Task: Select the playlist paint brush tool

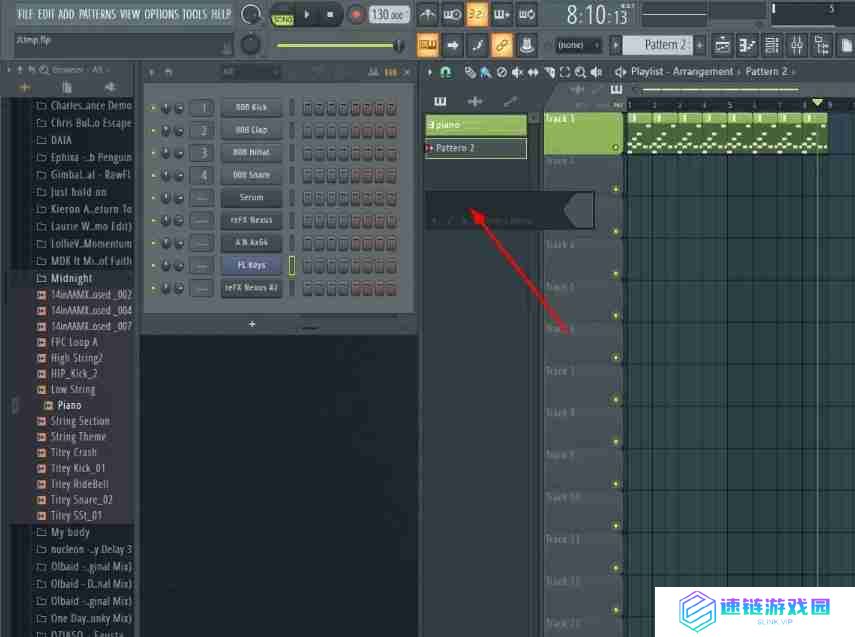Action: (485, 71)
